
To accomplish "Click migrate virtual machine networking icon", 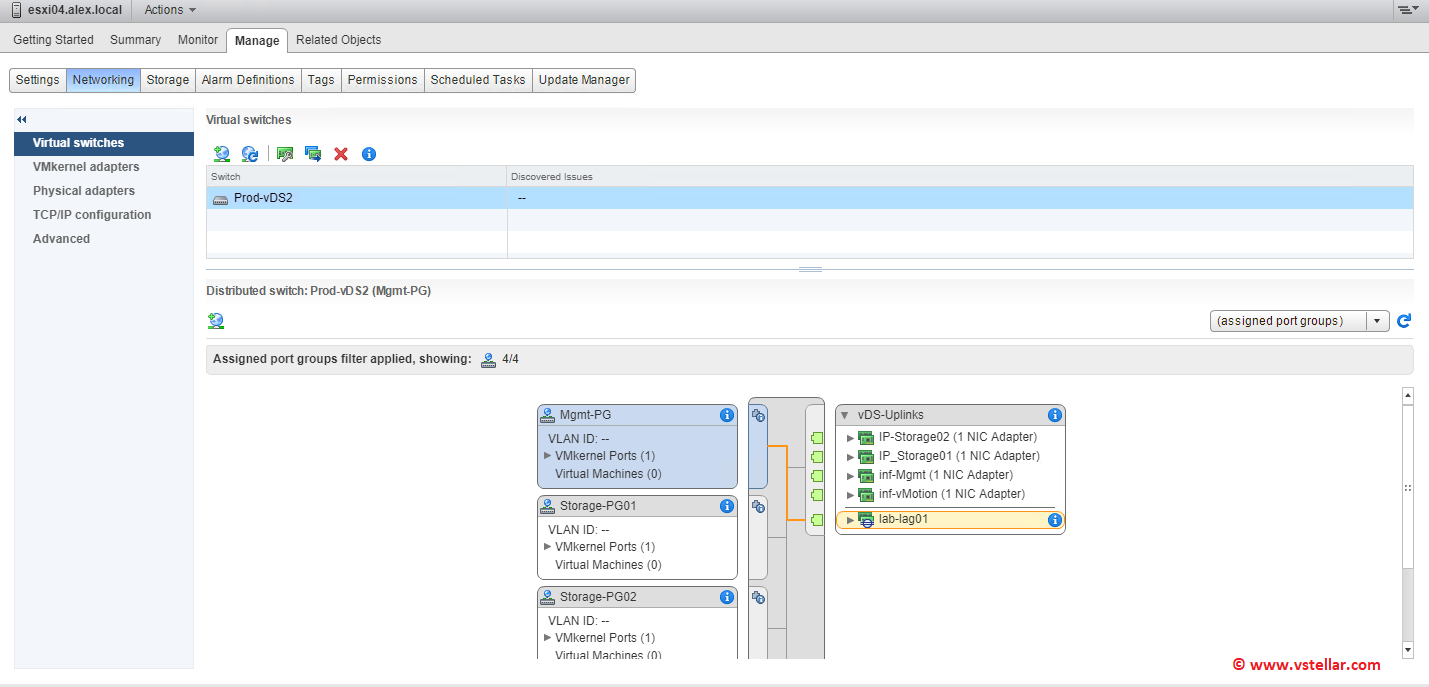I will tap(313, 154).
